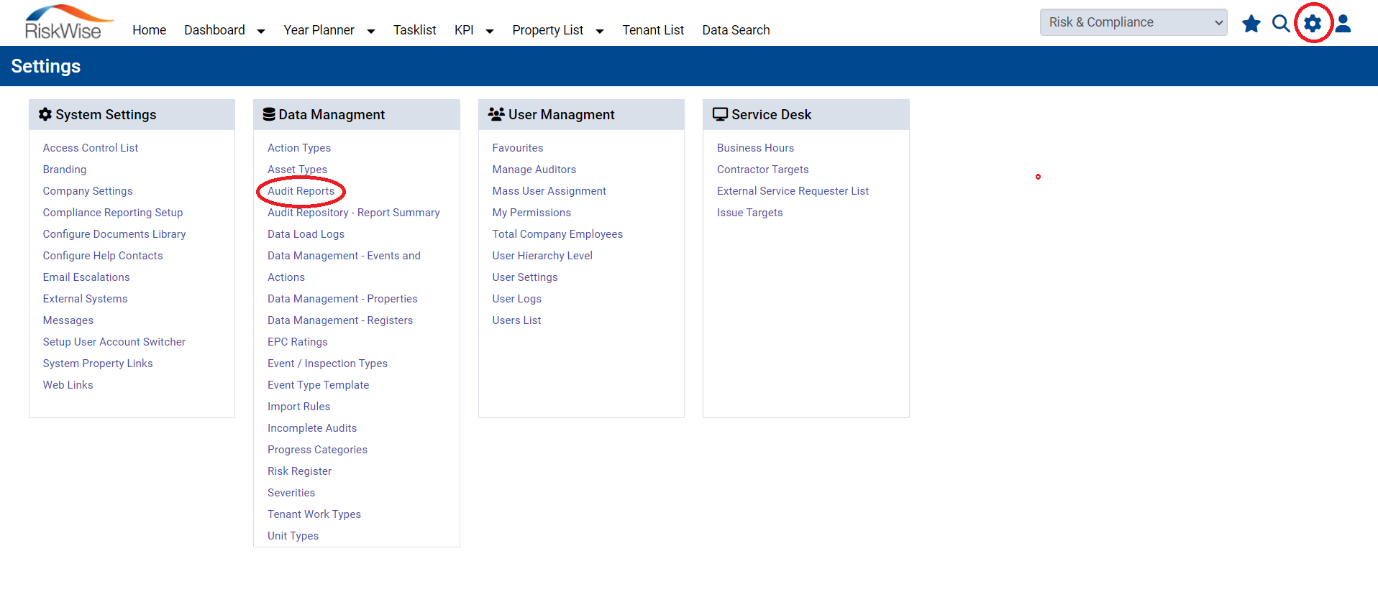Viewport: 1378px width, 602px height.
Task: Open Progress Categories link
Action: tap(317, 450)
